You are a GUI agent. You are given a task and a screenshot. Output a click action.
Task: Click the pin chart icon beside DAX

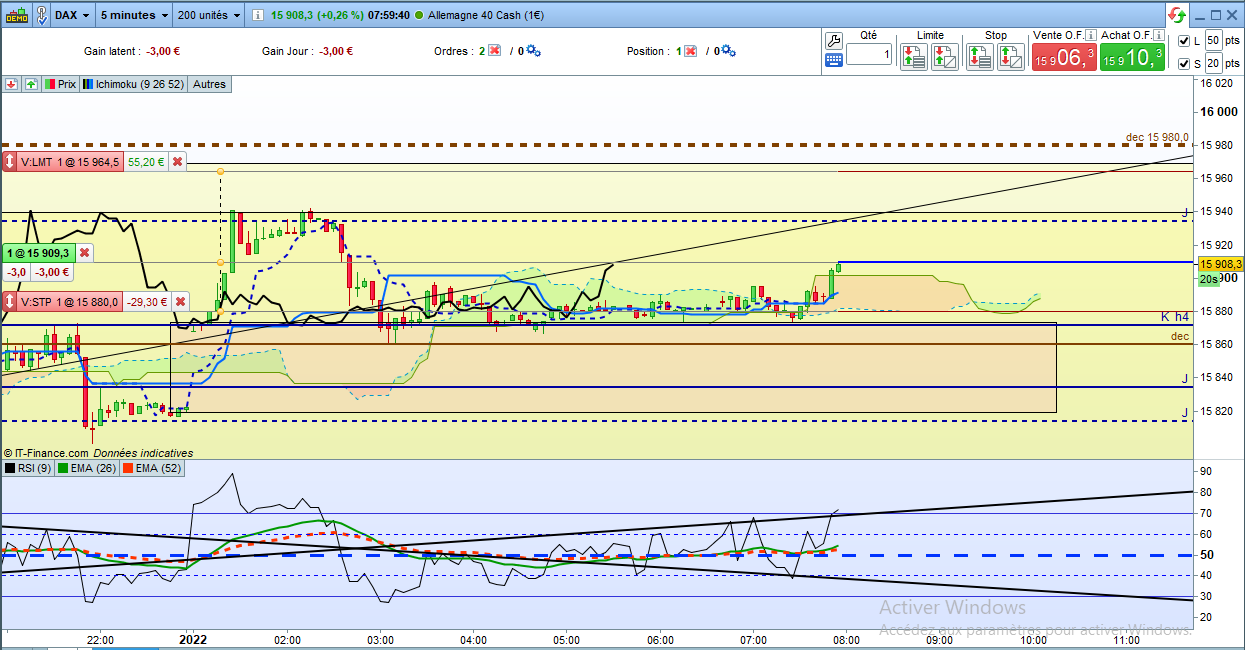pyautogui.click(x=41, y=15)
